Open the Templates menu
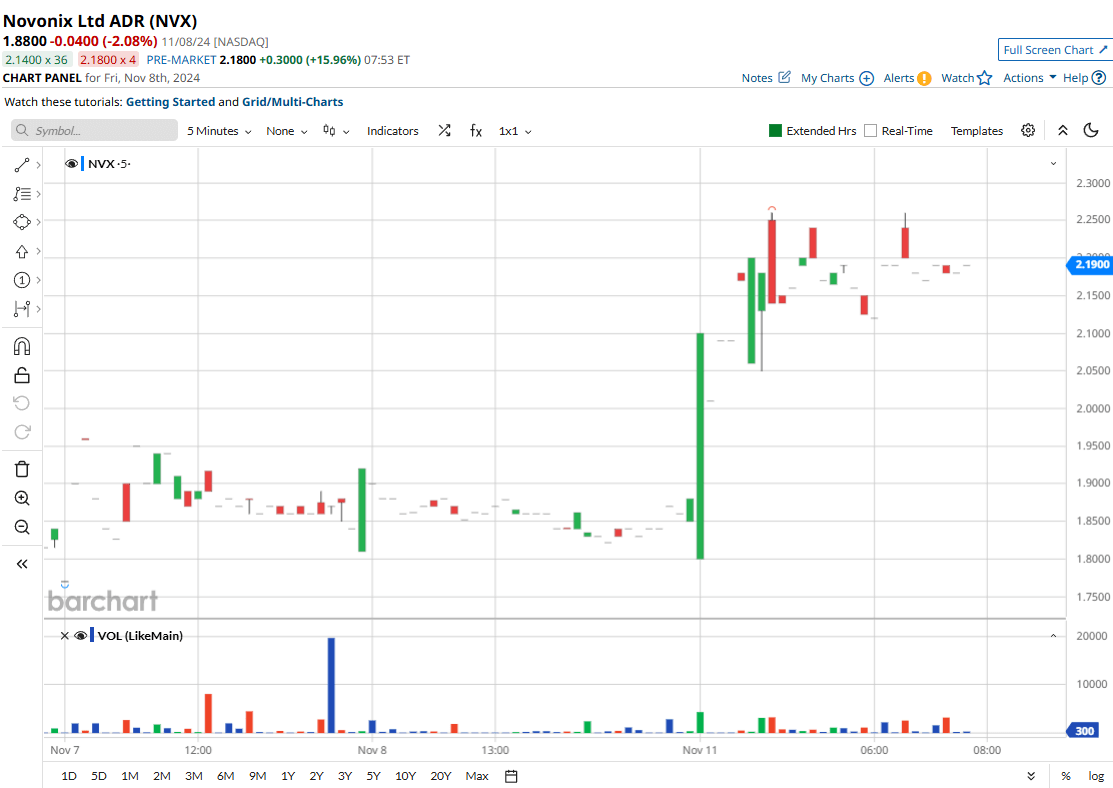Image resolution: width=1113 pixels, height=788 pixels. point(977,131)
